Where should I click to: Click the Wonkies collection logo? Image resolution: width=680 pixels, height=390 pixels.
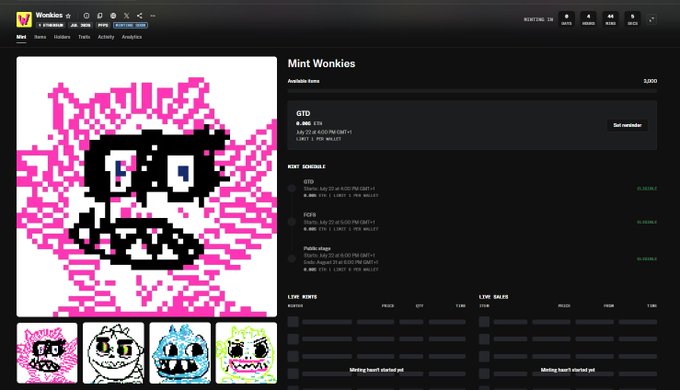click(24, 20)
